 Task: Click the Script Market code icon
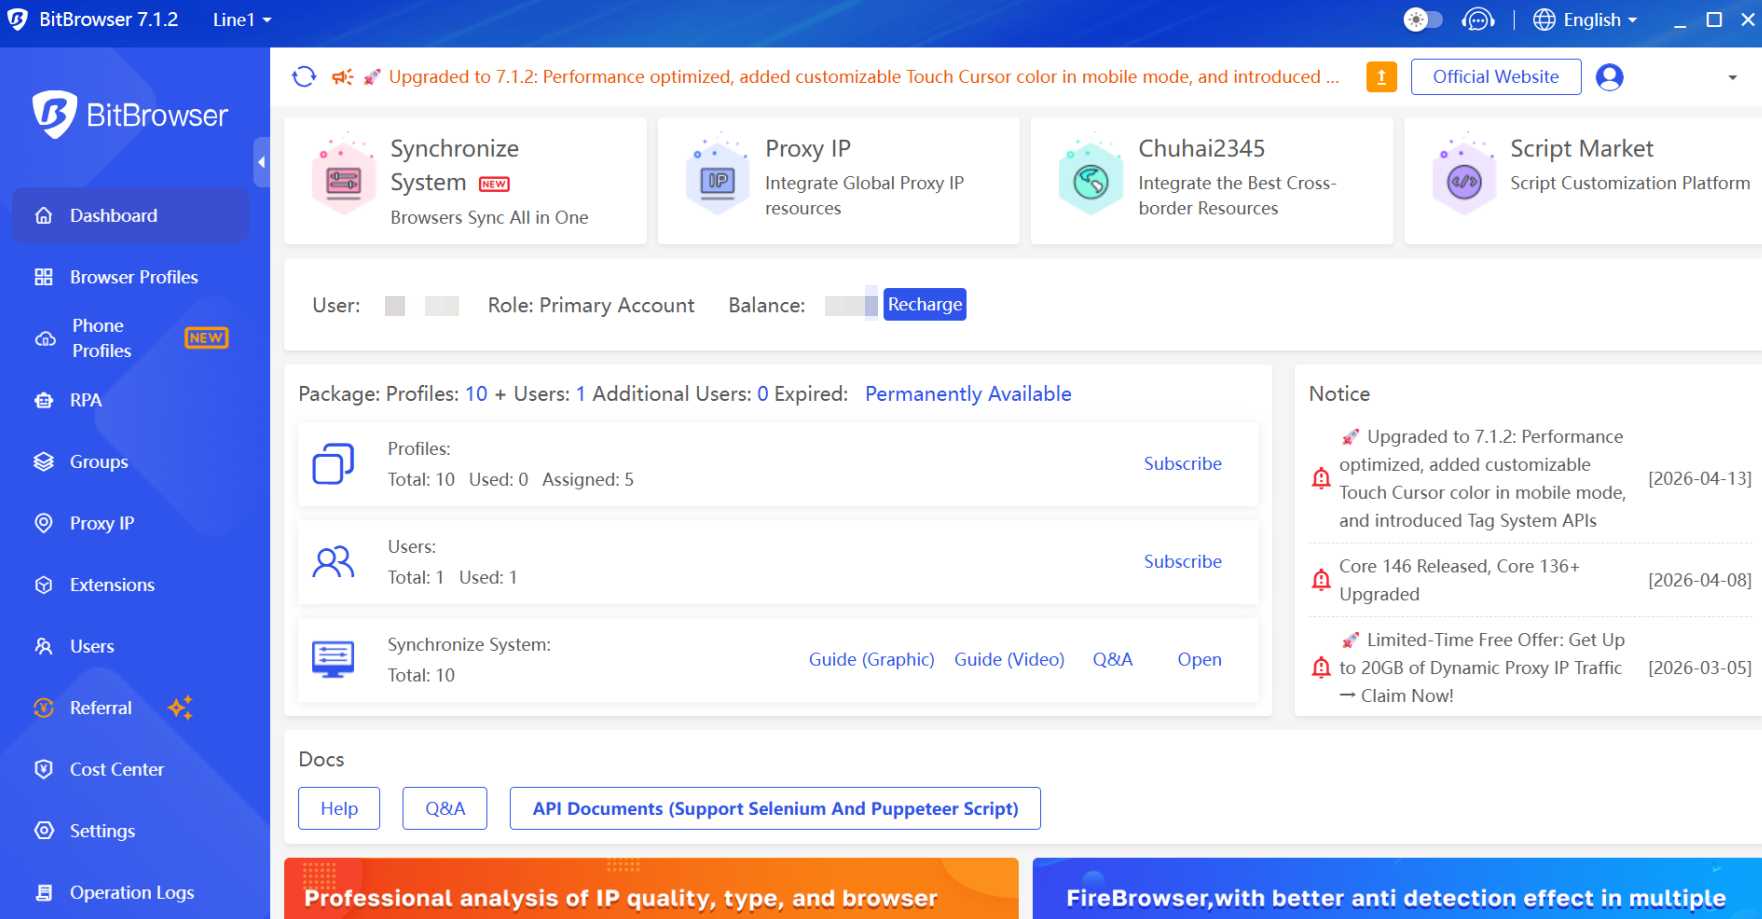pyautogui.click(x=1464, y=181)
